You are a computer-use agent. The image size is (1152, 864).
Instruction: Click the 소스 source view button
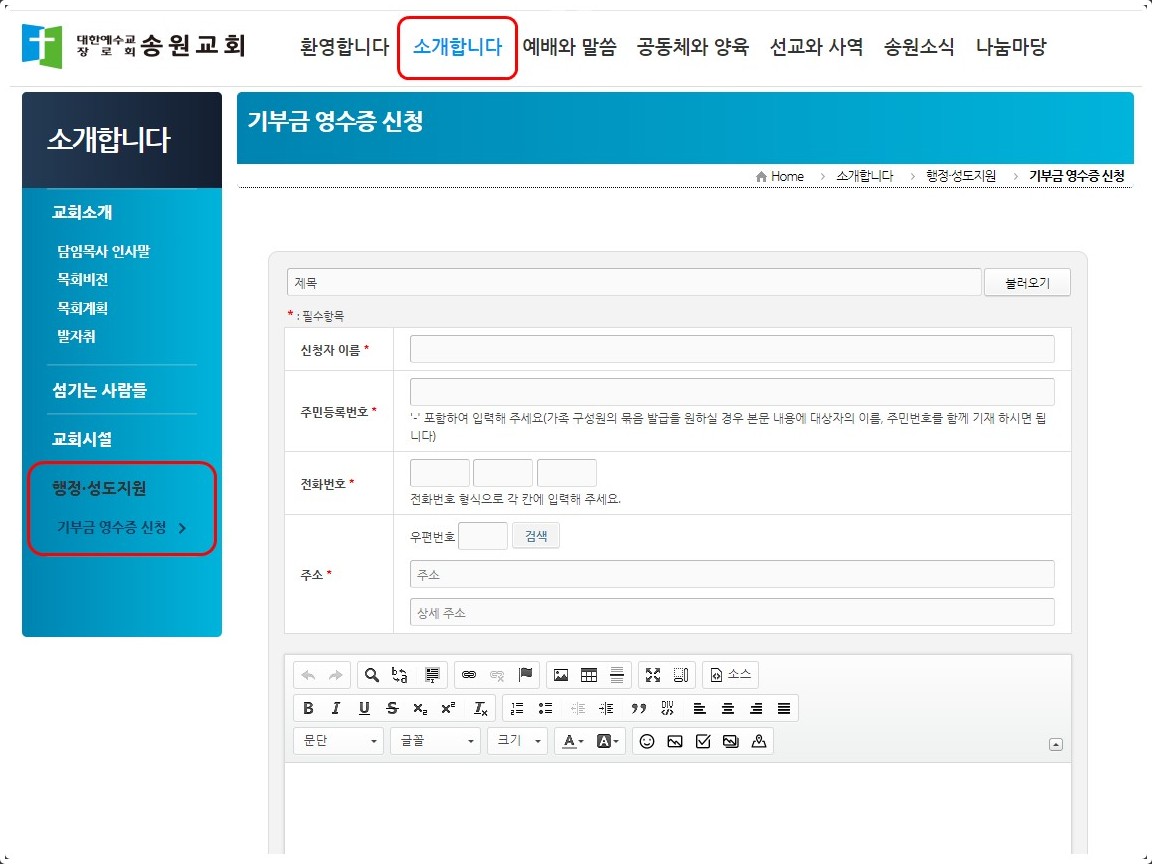point(731,674)
